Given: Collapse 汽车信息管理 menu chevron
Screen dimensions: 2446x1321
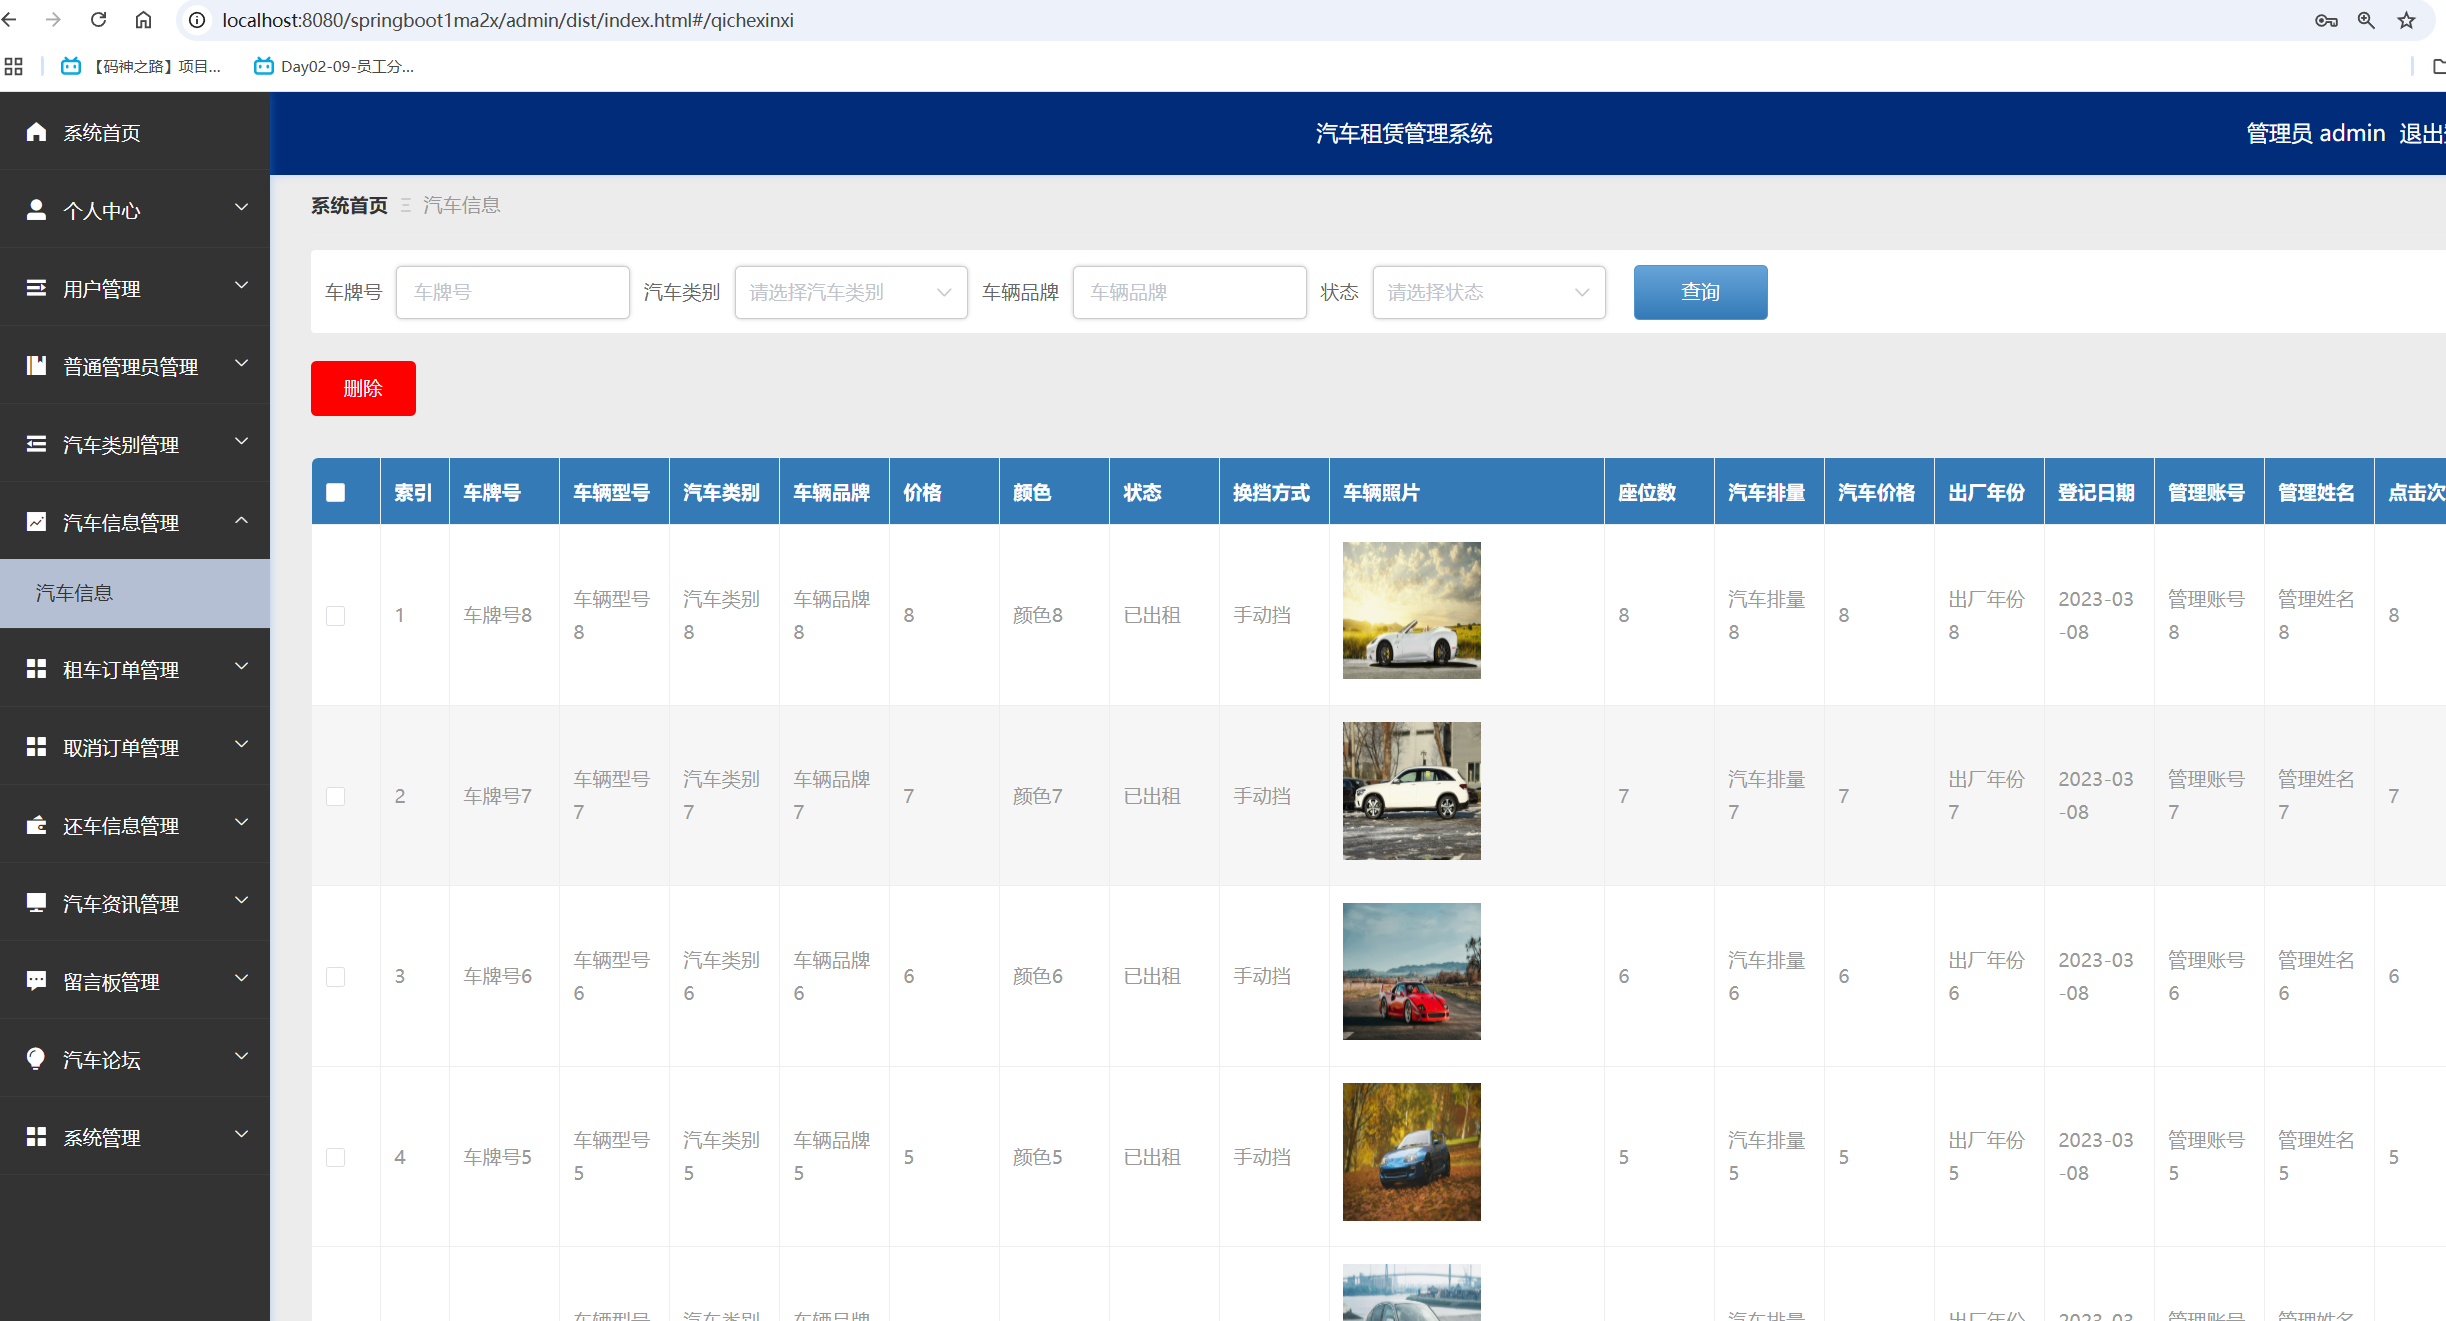Looking at the screenshot, I should (x=241, y=520).
